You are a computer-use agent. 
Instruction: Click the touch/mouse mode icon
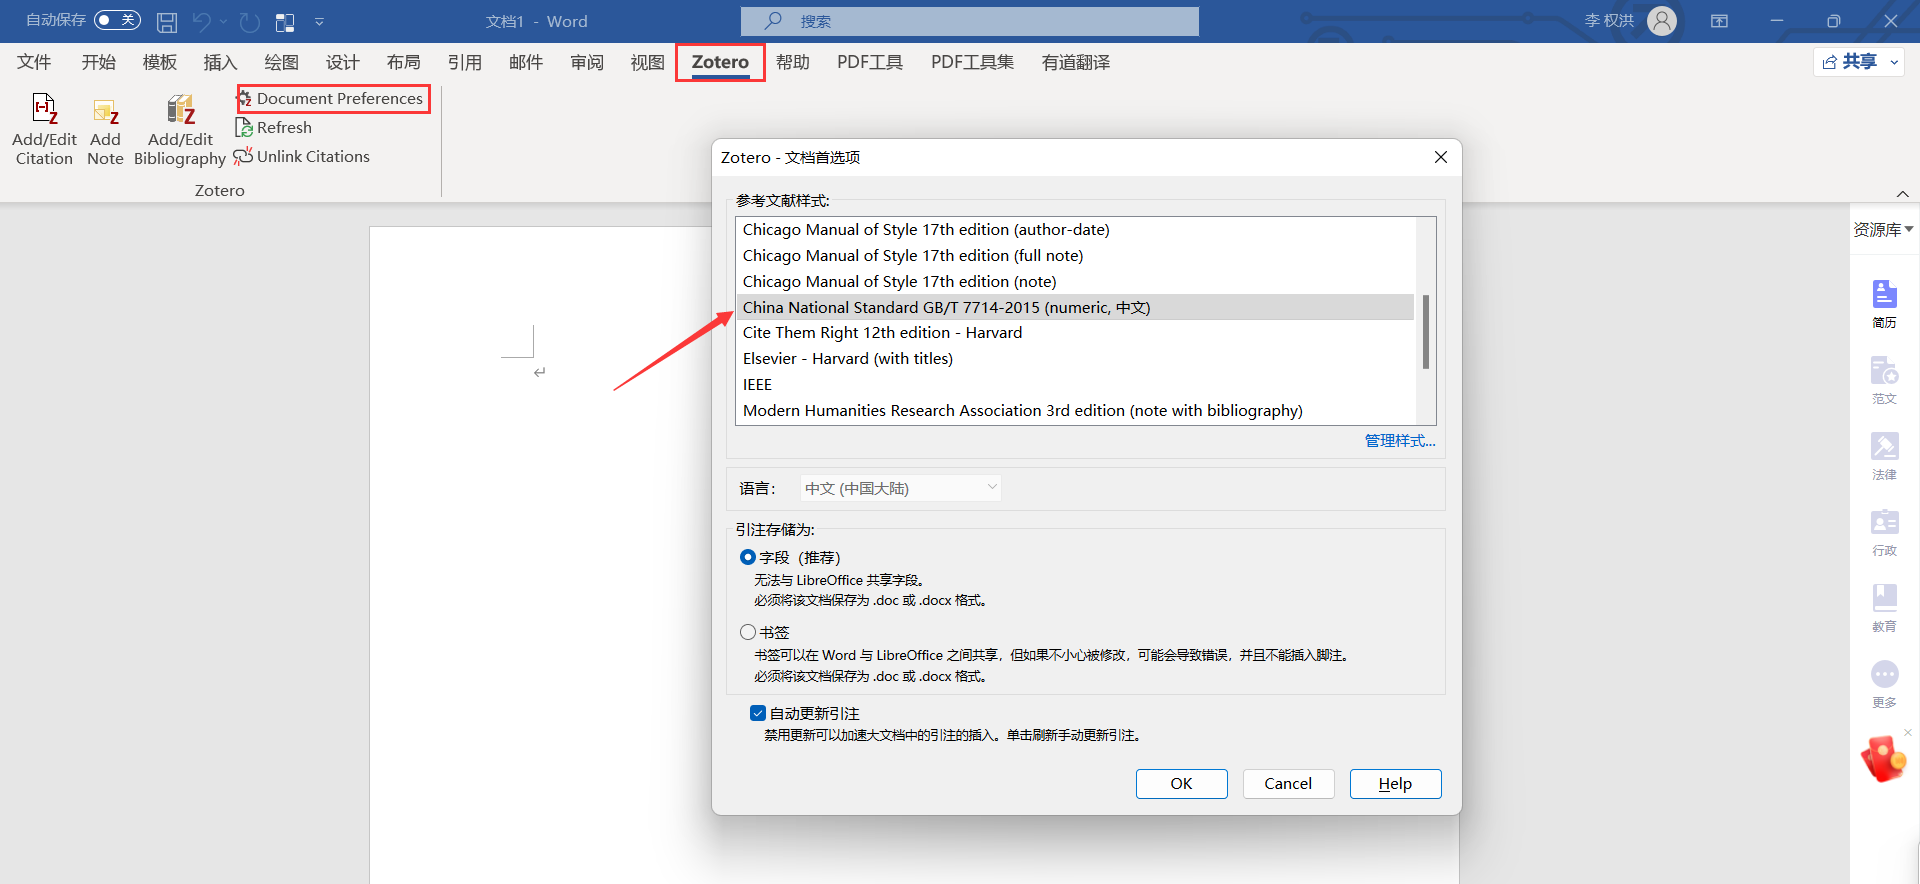285,22
